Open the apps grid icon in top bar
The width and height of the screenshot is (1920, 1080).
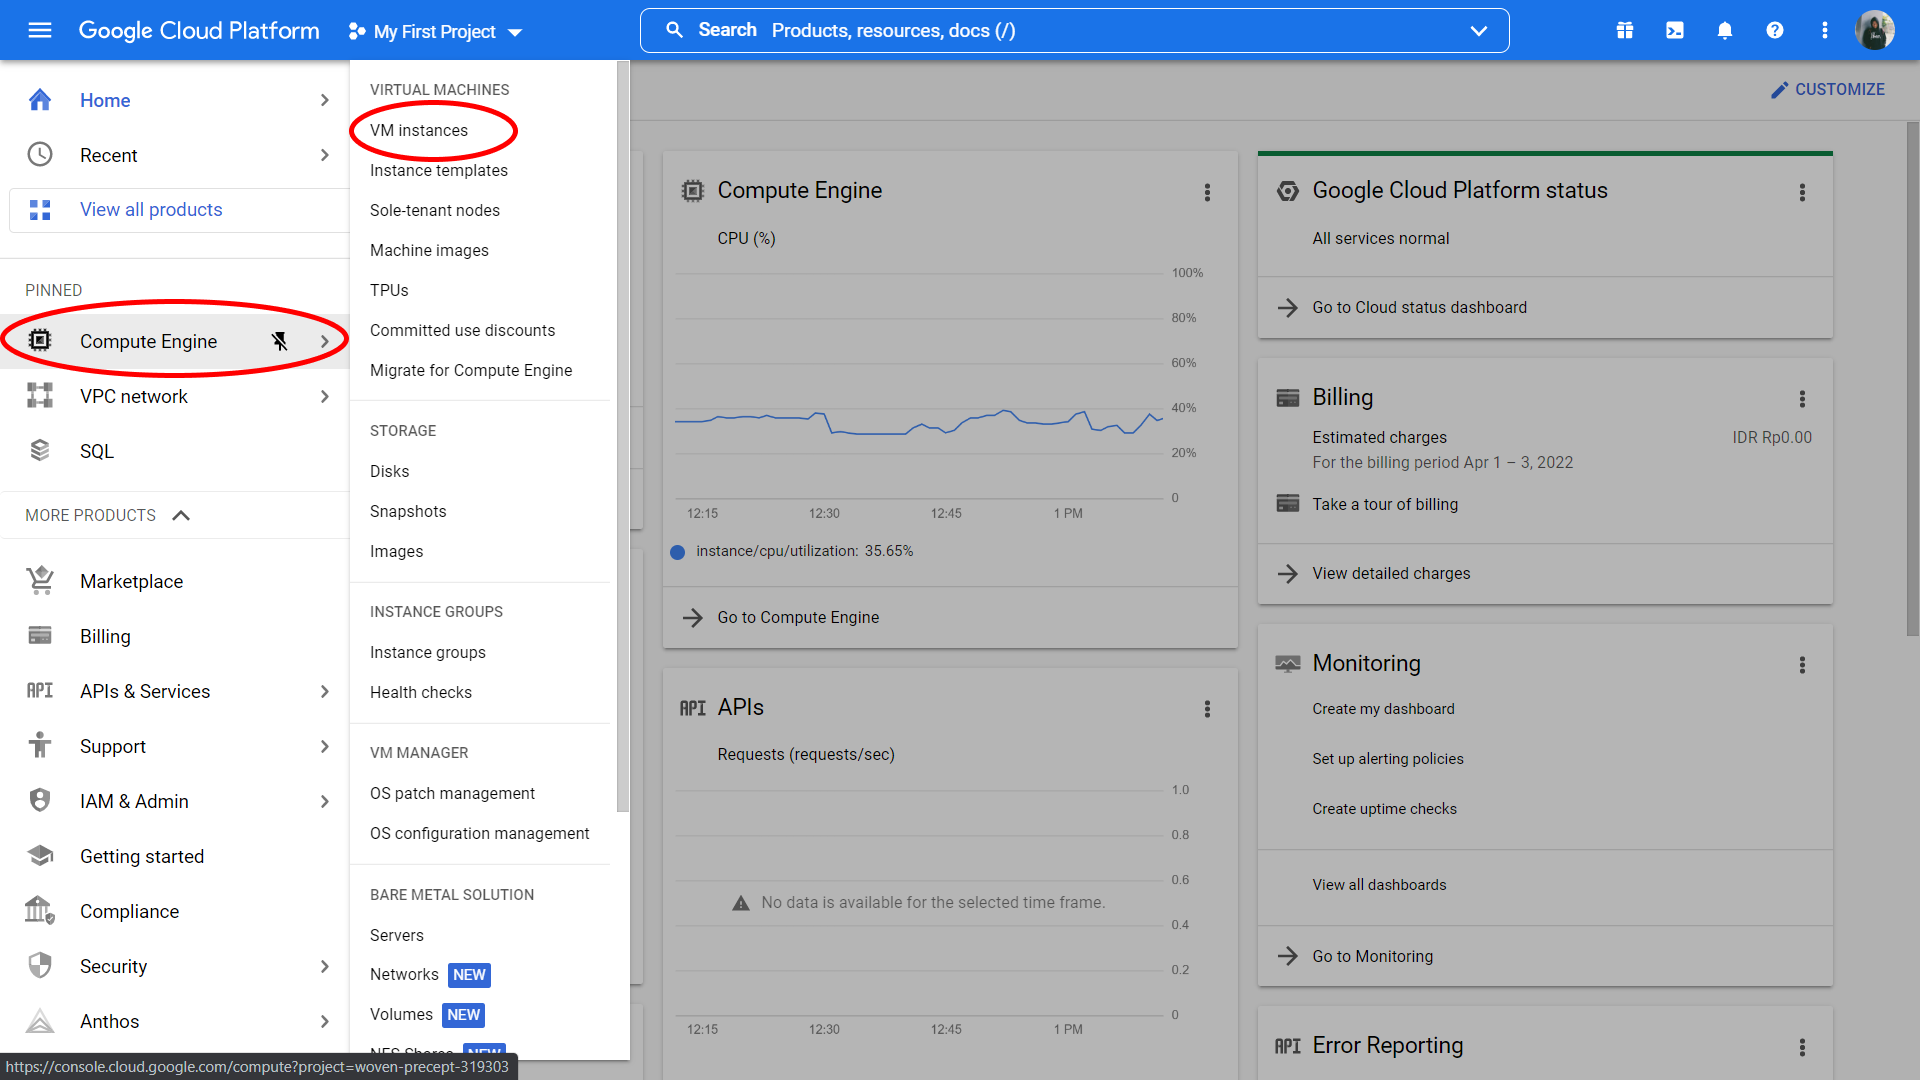pos(1624,30)
